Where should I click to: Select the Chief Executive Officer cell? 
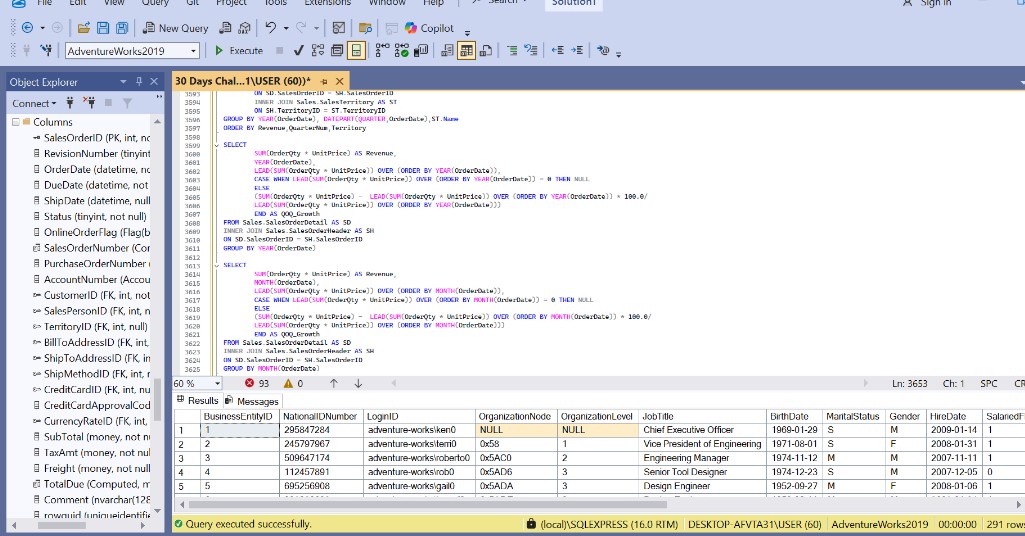pos(703,430)
